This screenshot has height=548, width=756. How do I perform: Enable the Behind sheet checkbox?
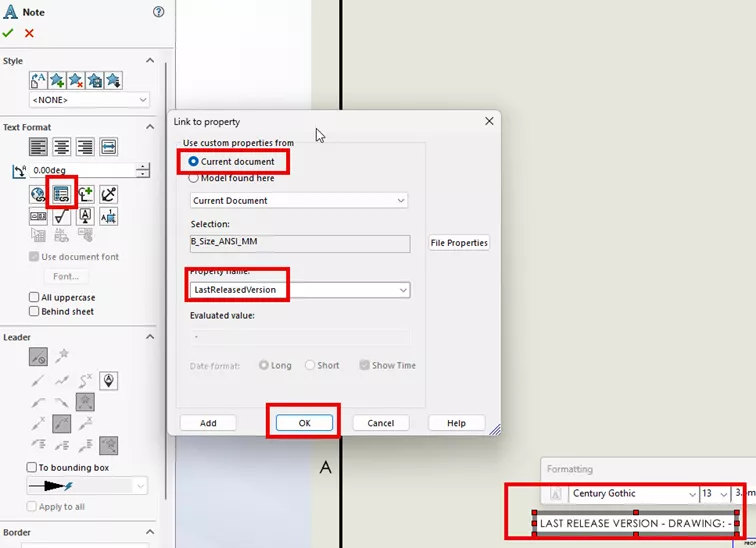point(34,311)
